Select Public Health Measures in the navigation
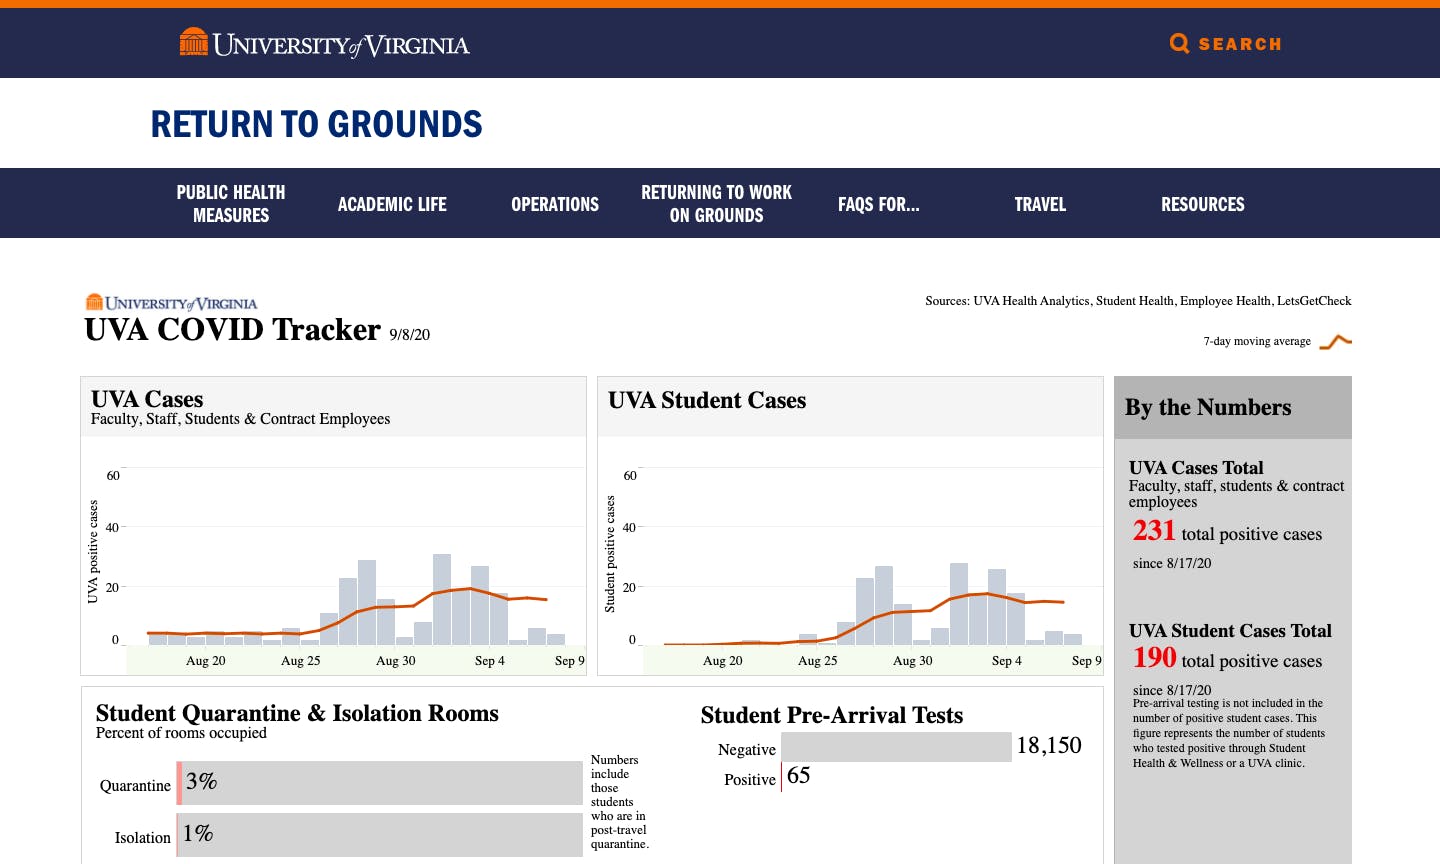Image resolution: width=1440 pixels, height=864 pixels. (231, 203)
